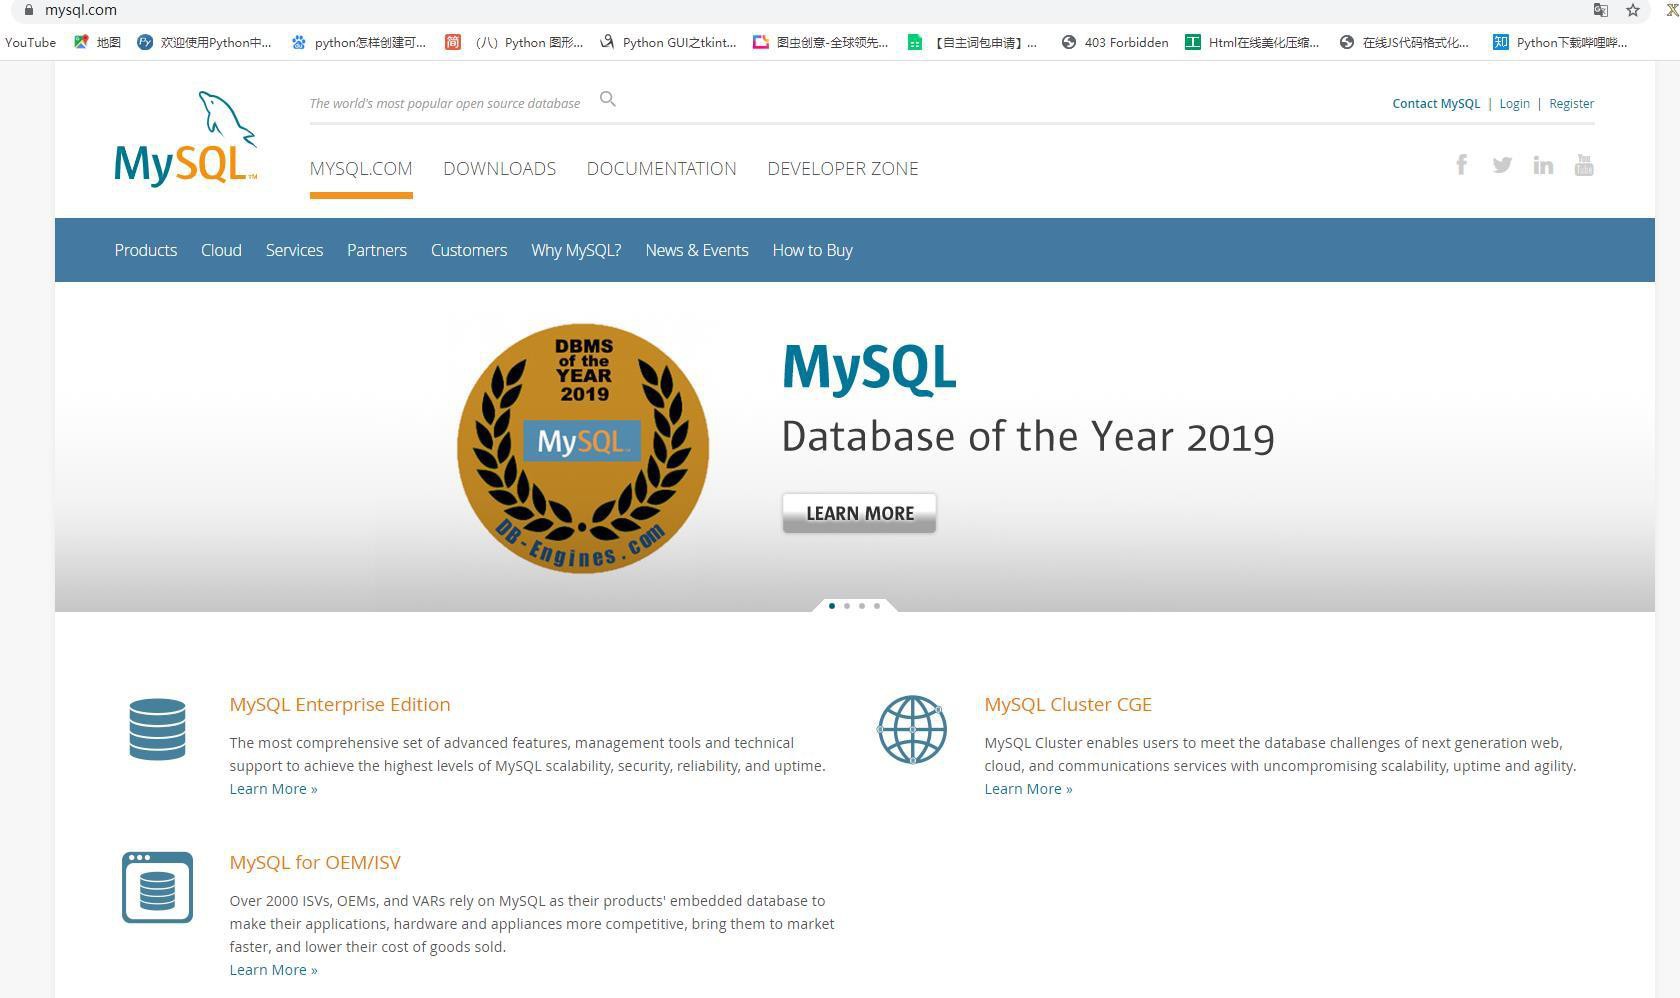Open the (八) Python 图形 bookmark
1680x998 pixels.
click(514, 42)
